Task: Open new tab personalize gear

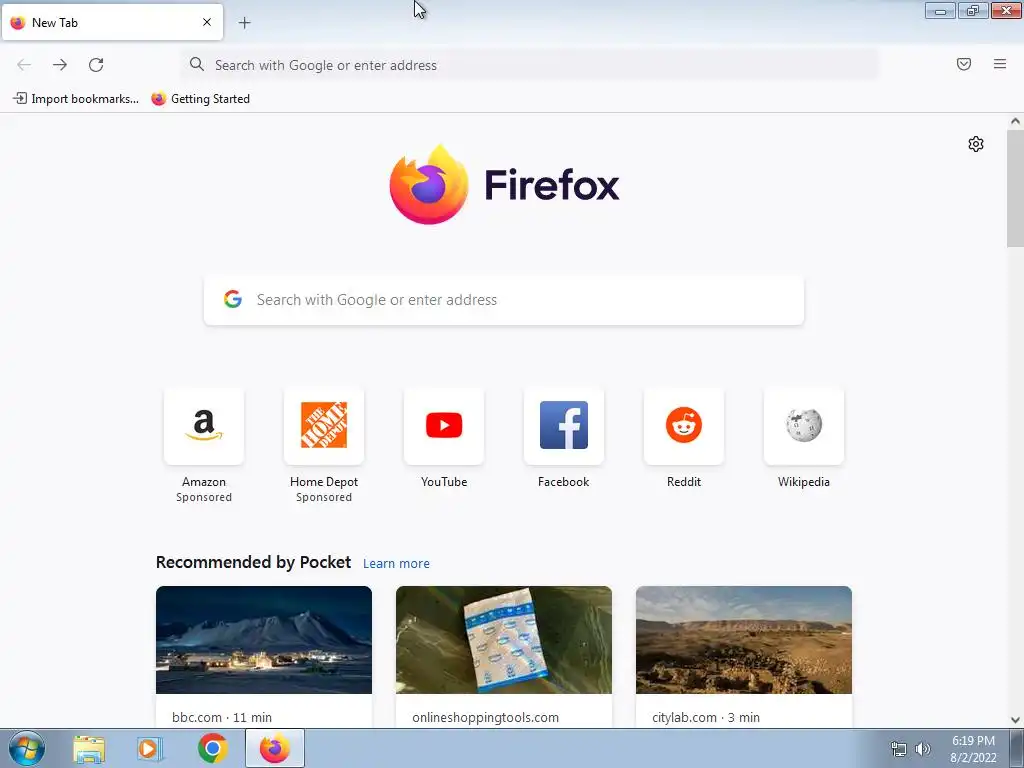Action: 976,144
